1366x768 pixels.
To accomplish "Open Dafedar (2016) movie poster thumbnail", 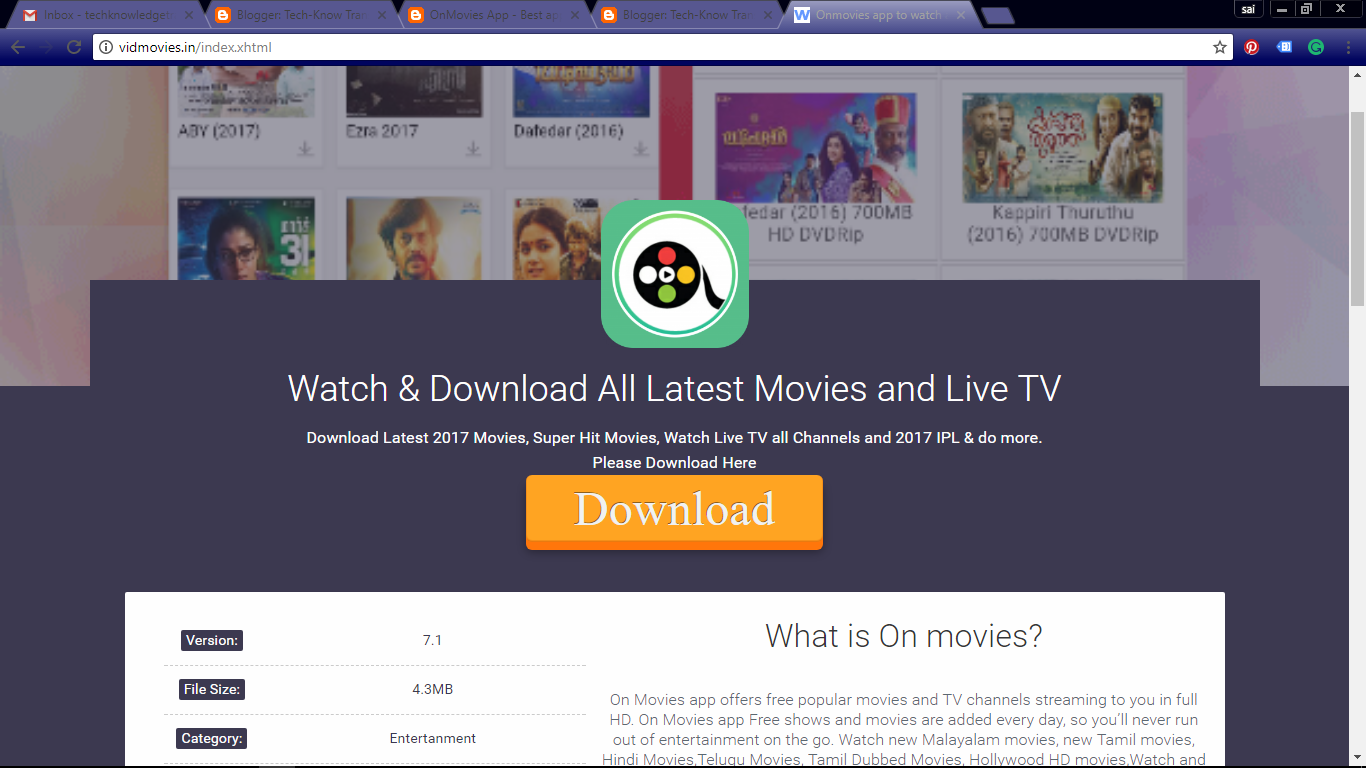I will 582,92.
